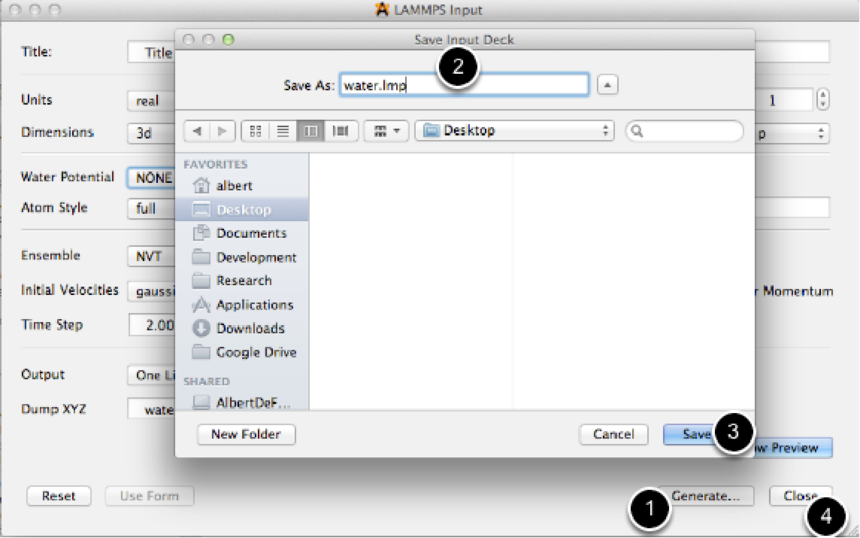The image size is (860, 538).
Task: Open Documents folder in sidebar
Action: pos(242,233)
